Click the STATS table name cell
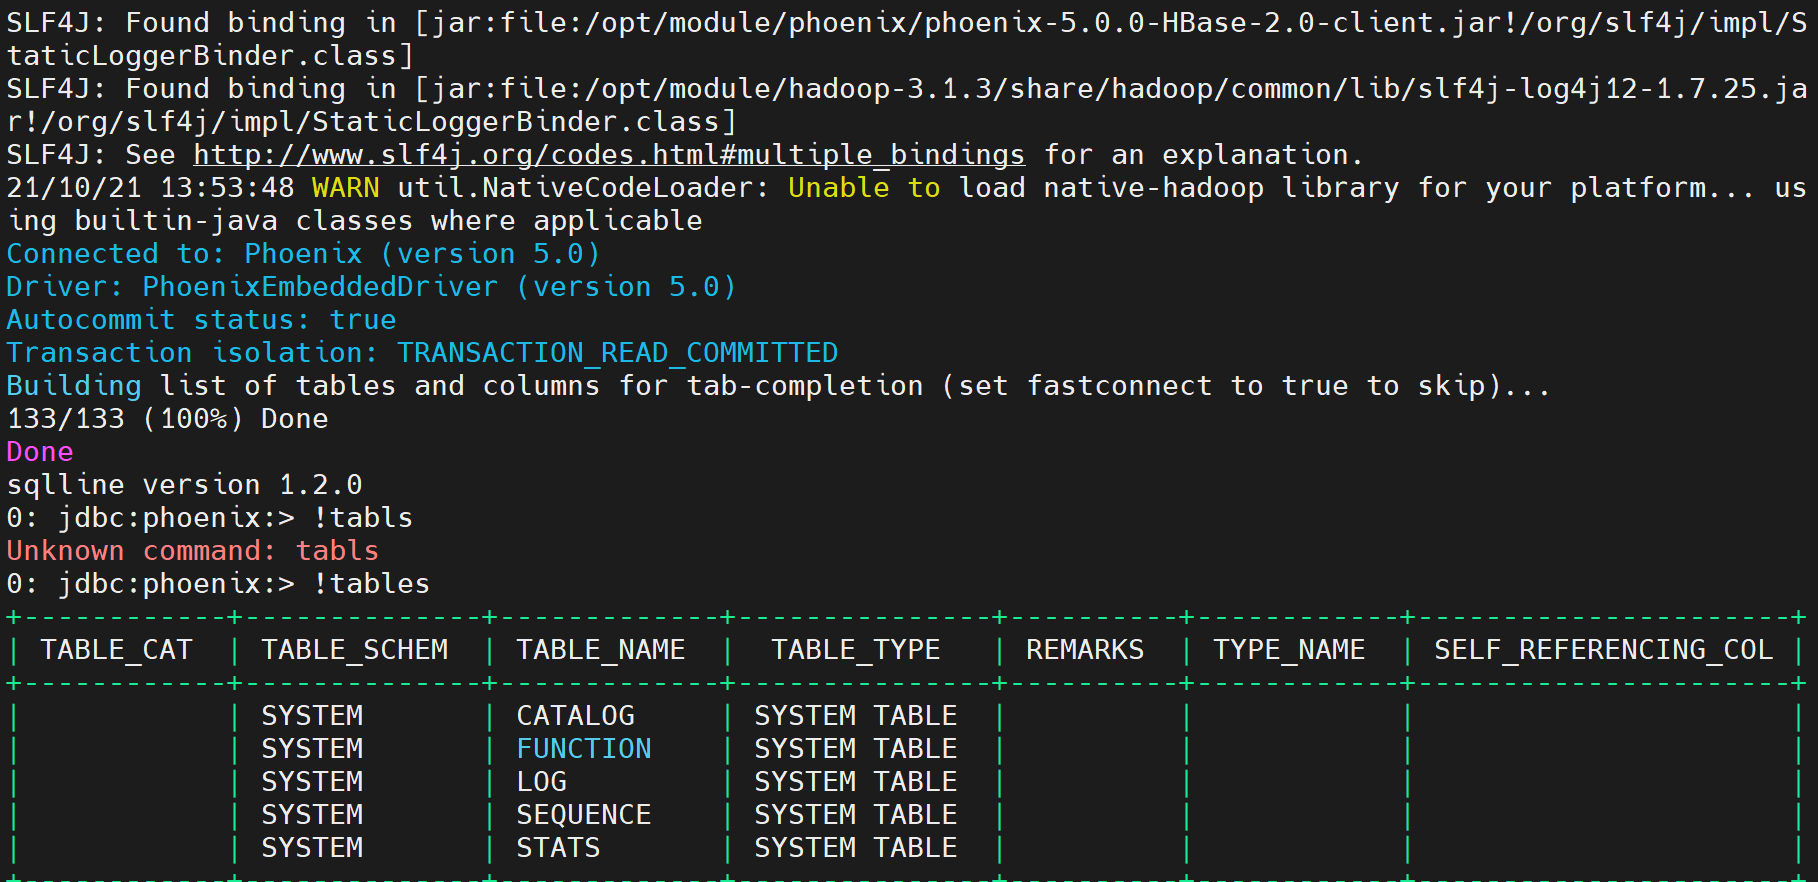Screen dimensions: 1818x882 coord(558,848)
